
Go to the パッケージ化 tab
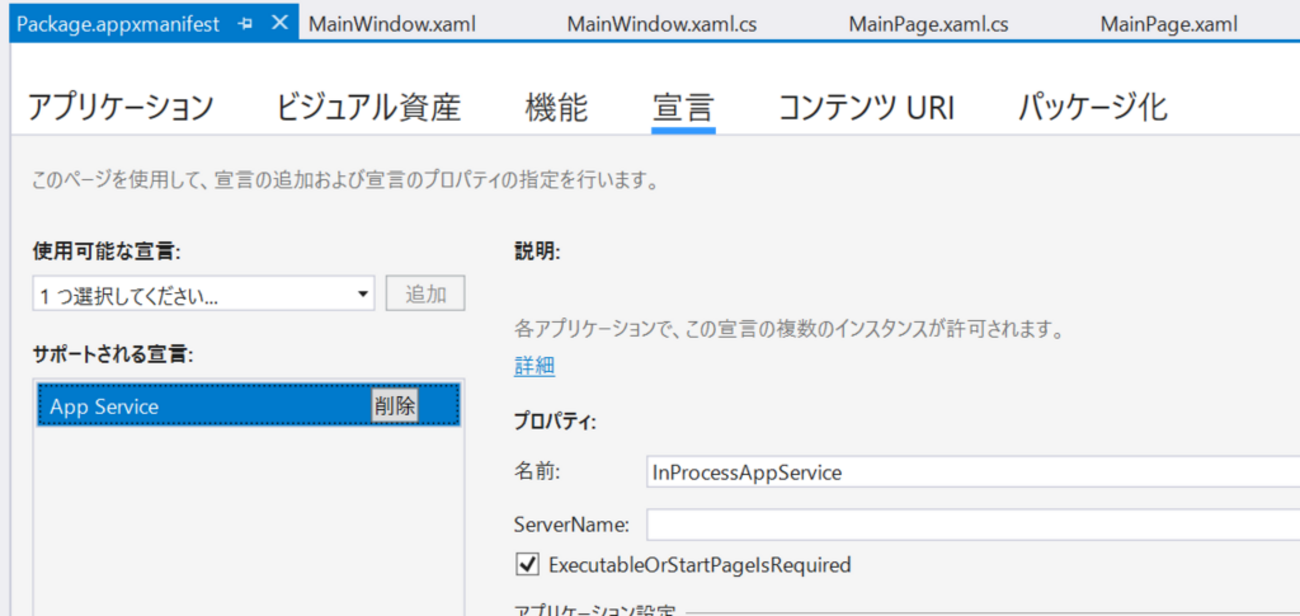(1093, 107)
